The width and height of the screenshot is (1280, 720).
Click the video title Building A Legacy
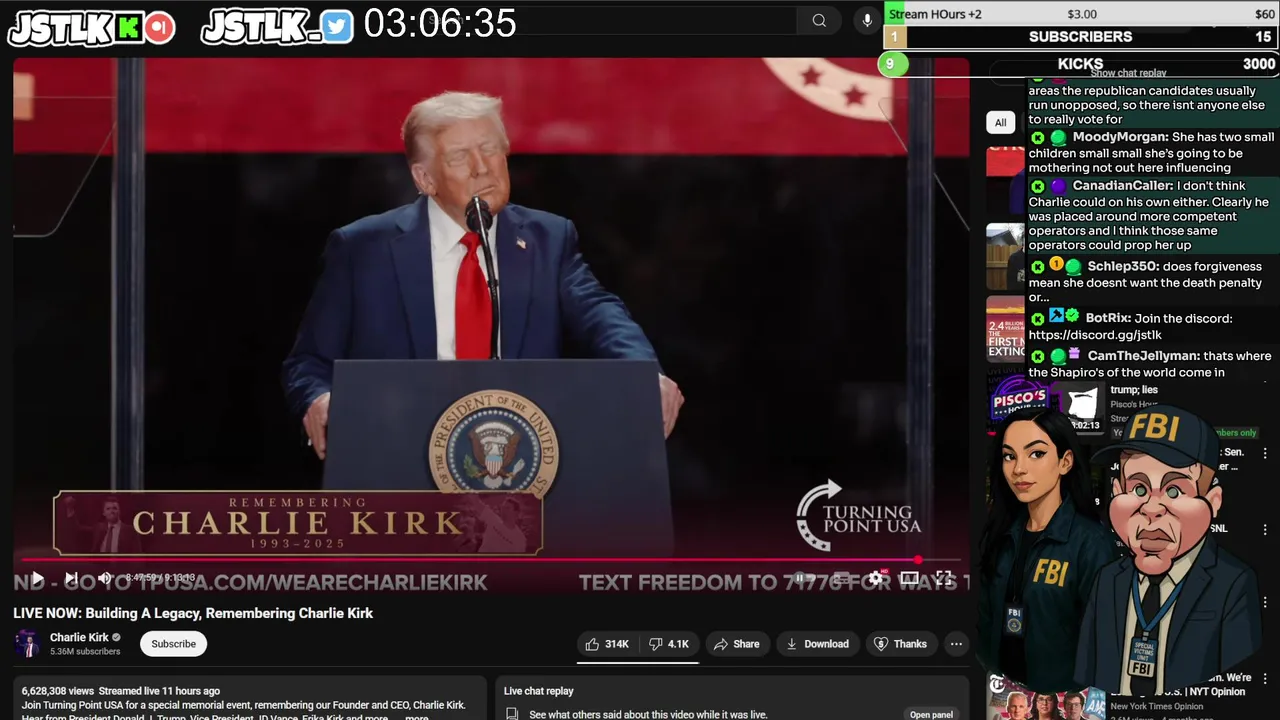pyautogui.click(x=193, y=613)
